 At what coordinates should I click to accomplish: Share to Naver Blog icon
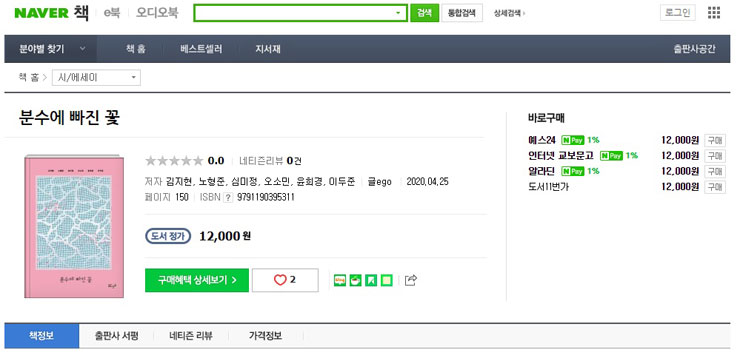pyautogui.click(x=340, y=280)
